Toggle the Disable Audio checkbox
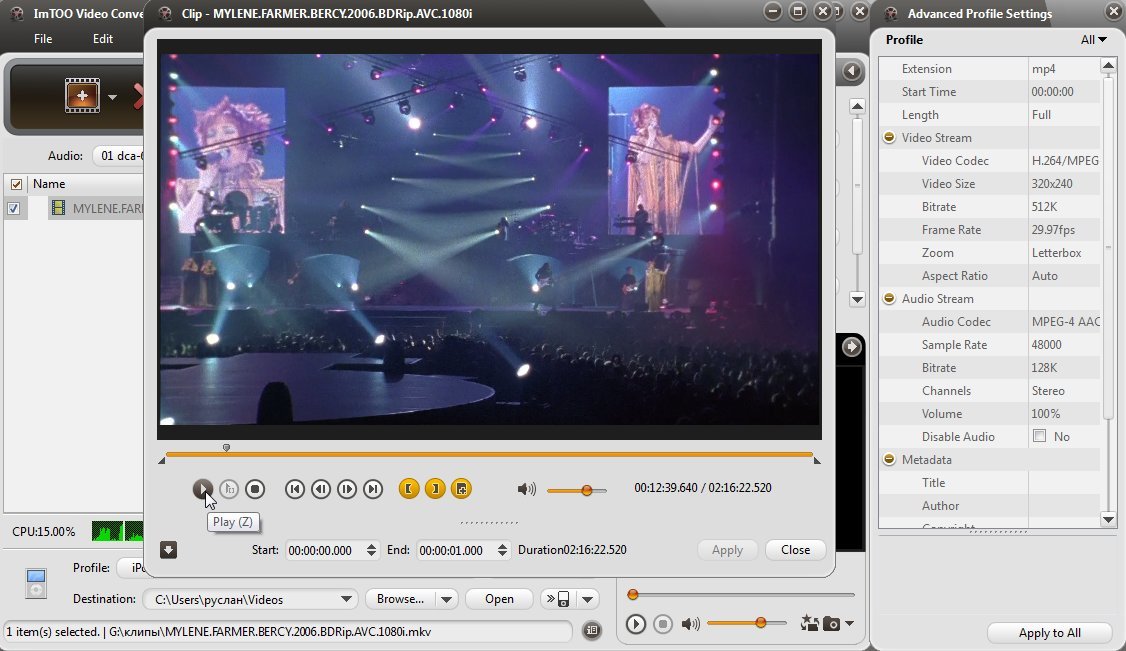Image resolution: width=1126 pixels, height=651 pixels. coord(1039,436)
